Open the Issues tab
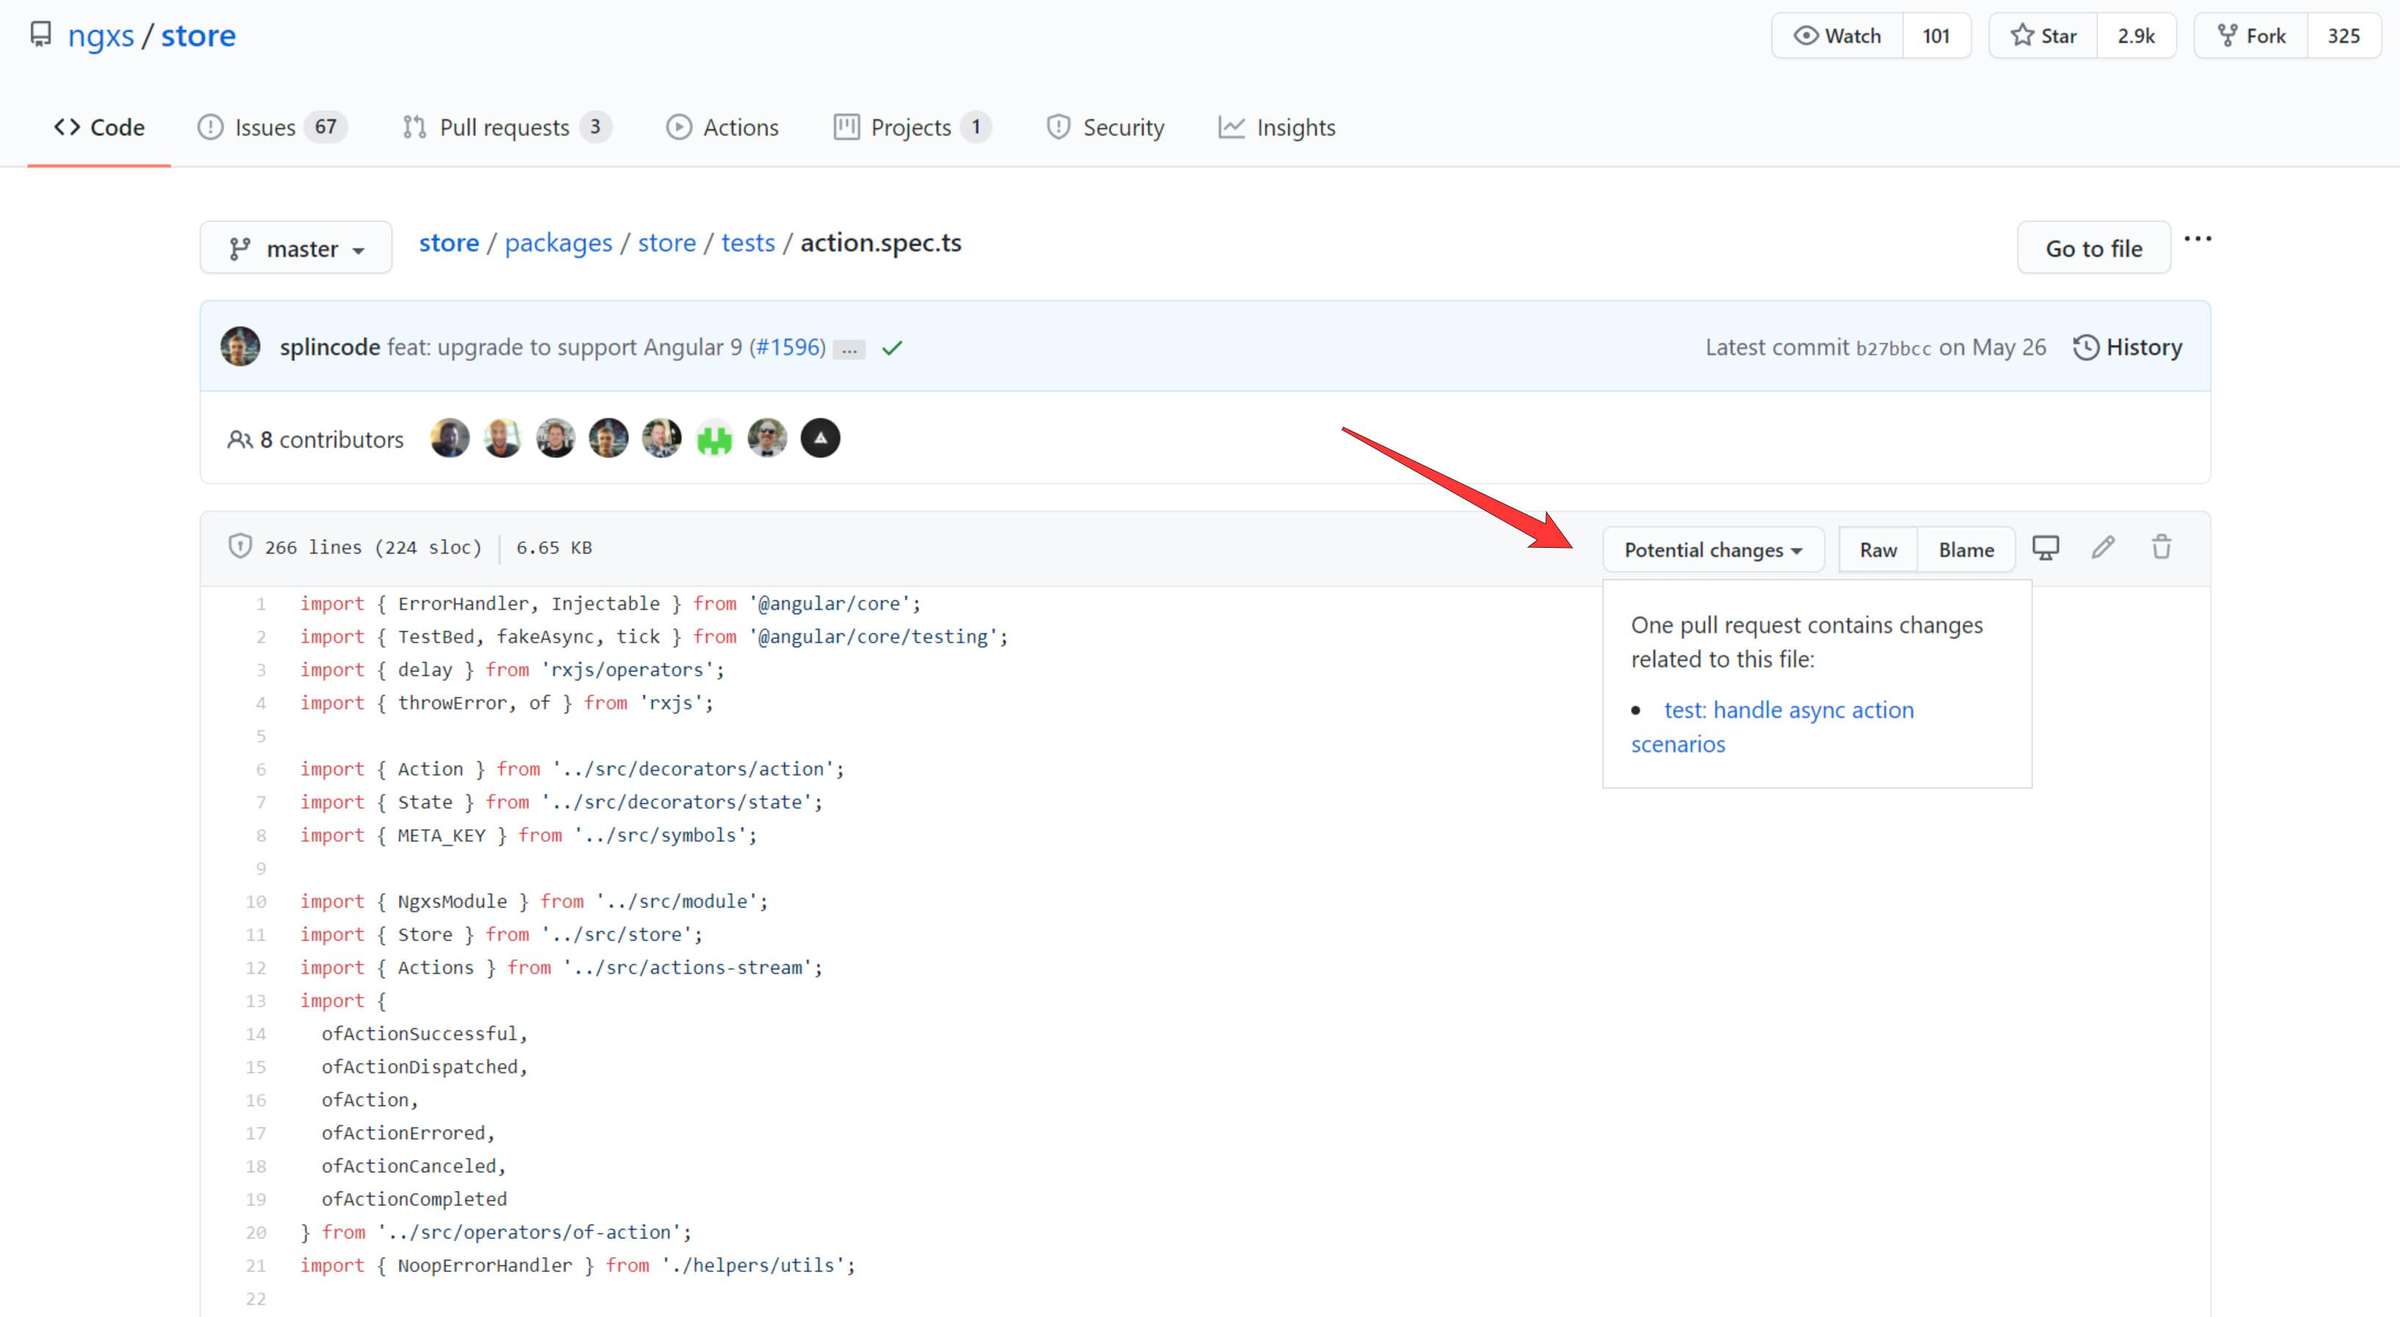Screen dimensions: 2400x1317 tap(272, 127)
